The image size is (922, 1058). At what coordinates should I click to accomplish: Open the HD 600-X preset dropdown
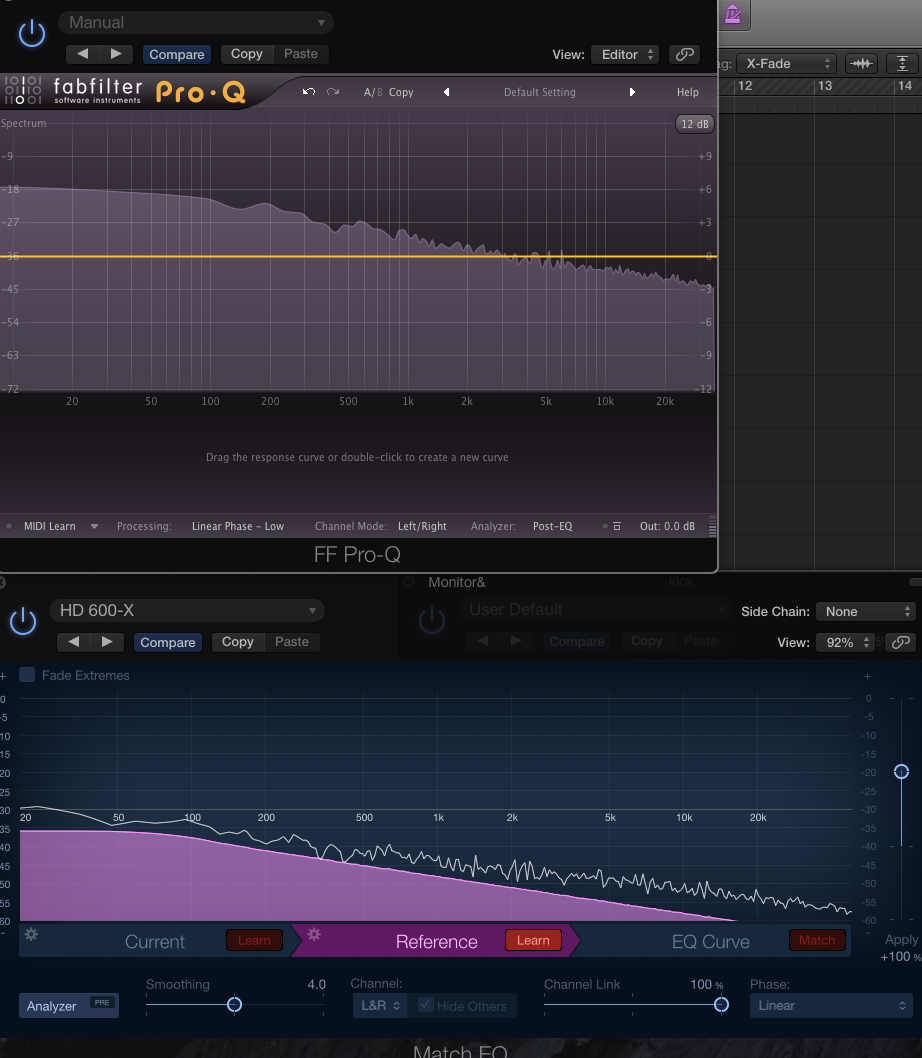tap(187, 611)
